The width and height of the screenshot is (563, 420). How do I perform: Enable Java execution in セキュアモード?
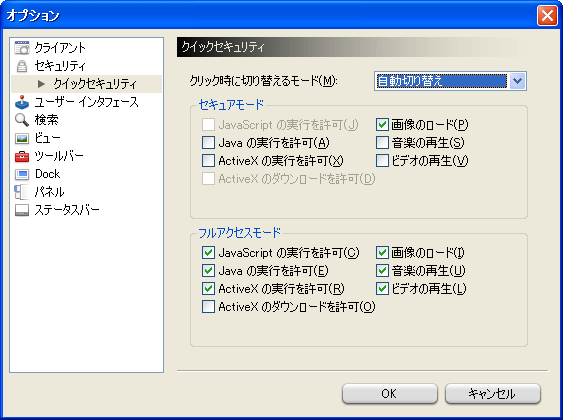point(208,143)
